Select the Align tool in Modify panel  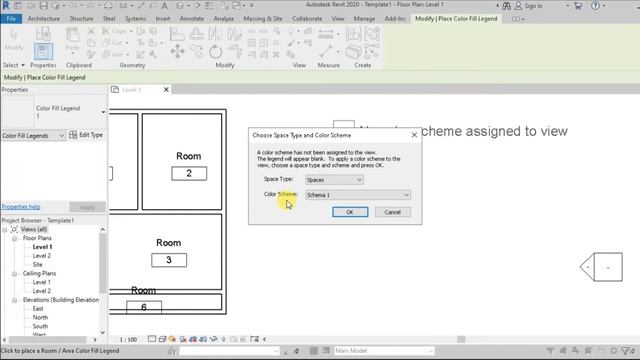177,34
